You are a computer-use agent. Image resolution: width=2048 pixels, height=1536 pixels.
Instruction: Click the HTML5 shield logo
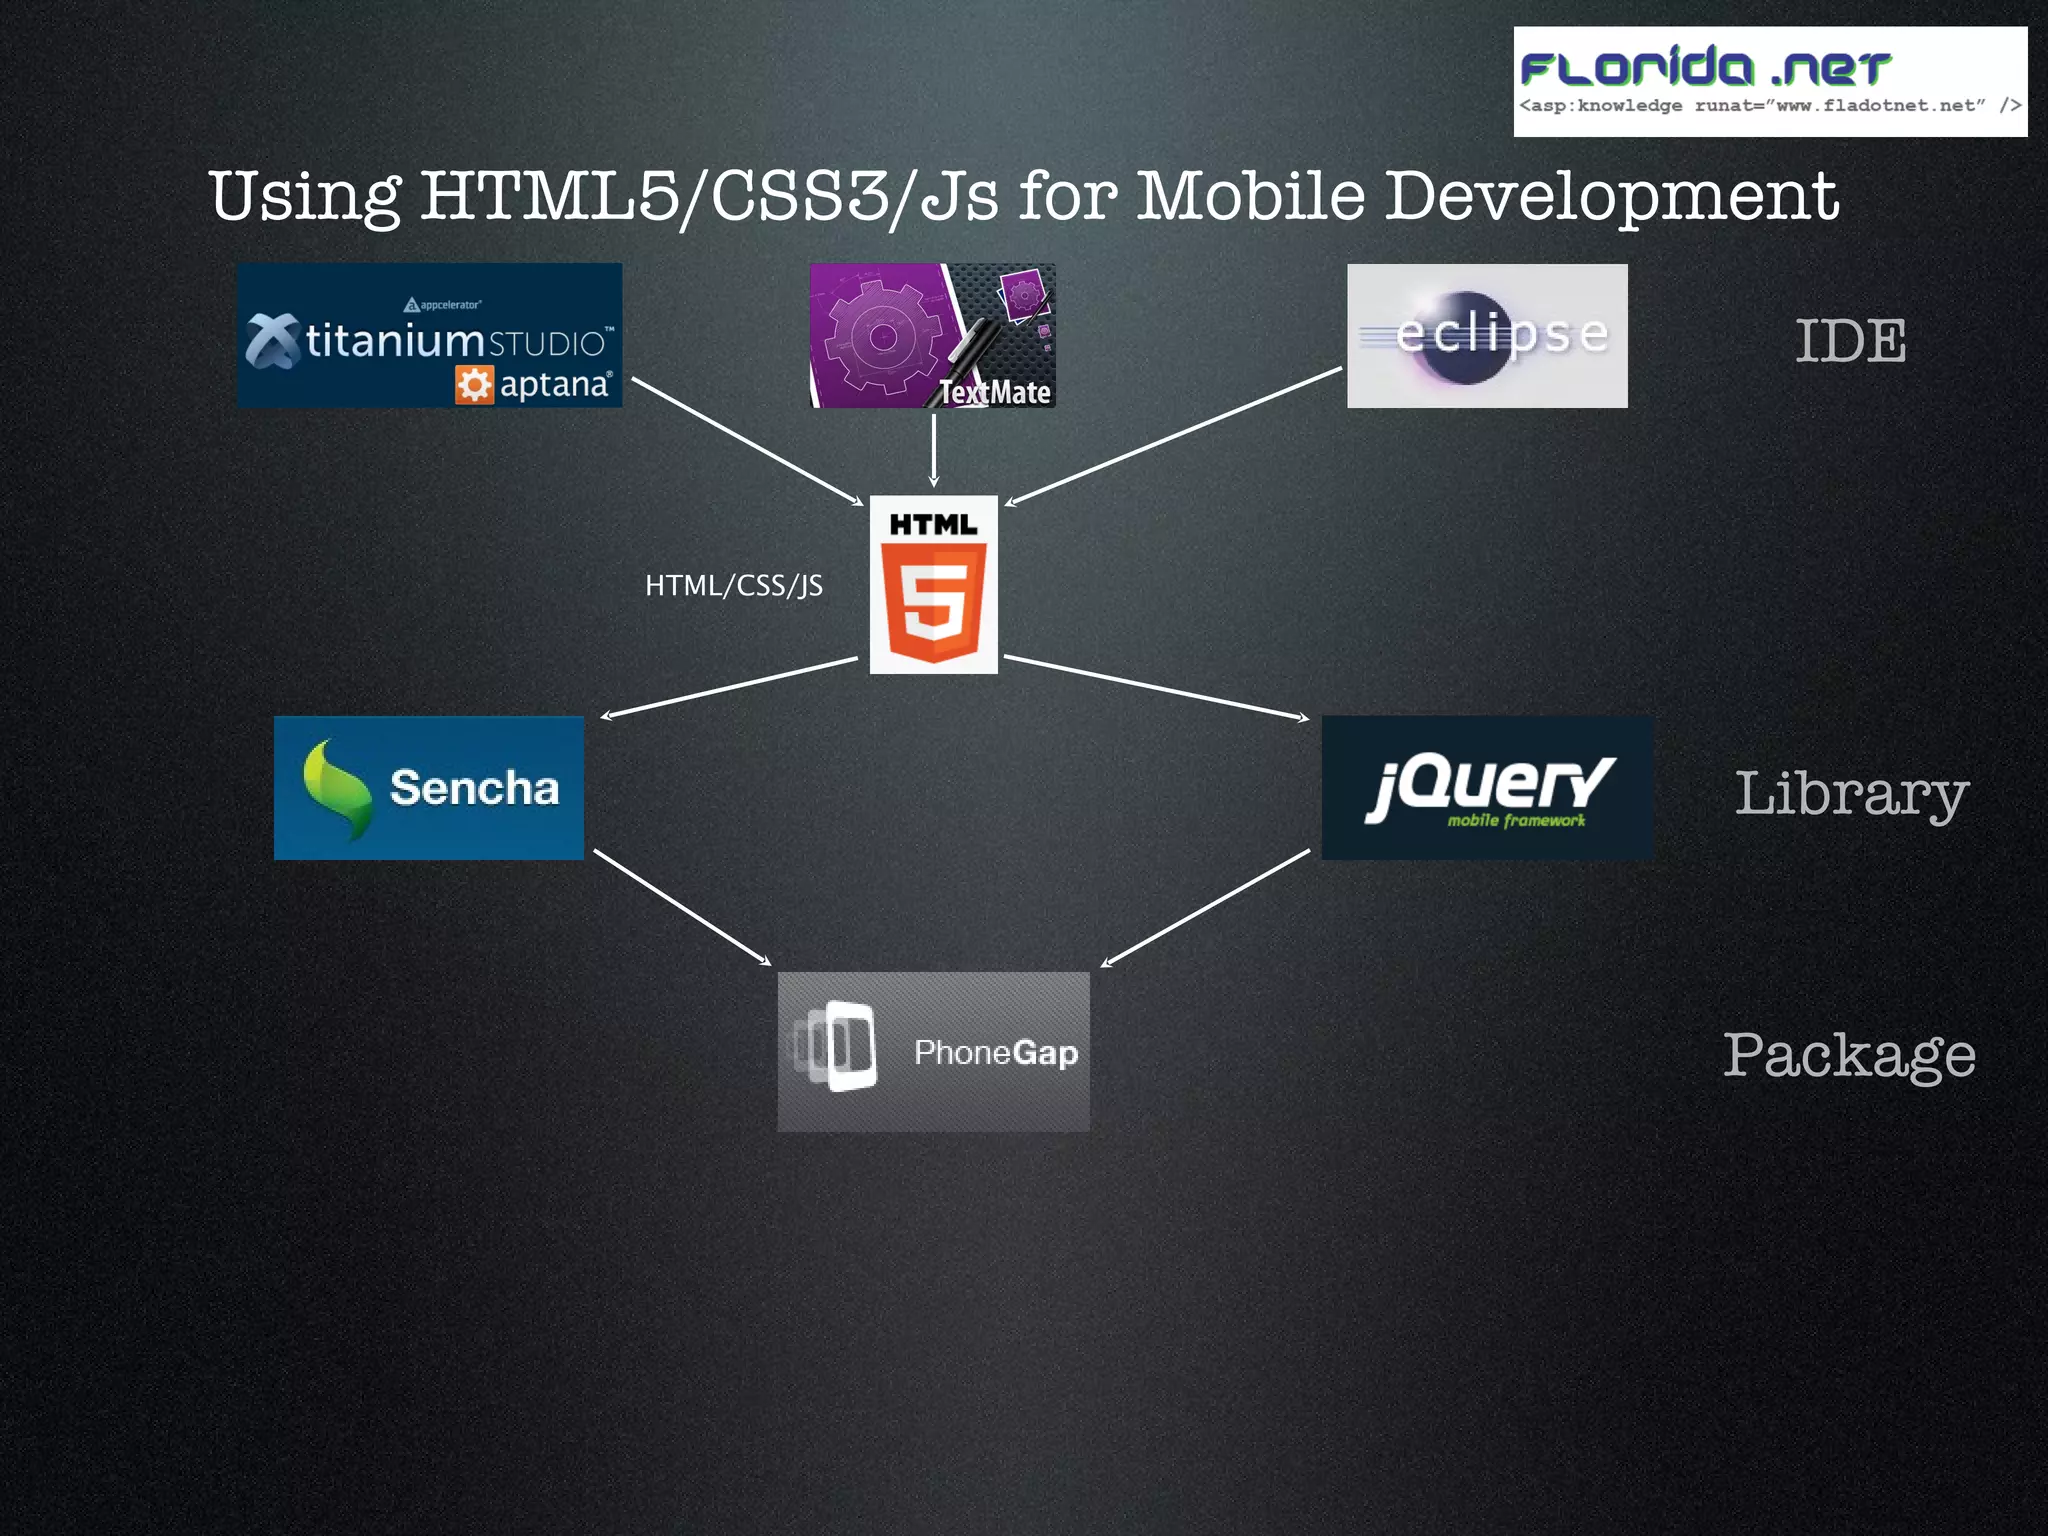(933, 584)
